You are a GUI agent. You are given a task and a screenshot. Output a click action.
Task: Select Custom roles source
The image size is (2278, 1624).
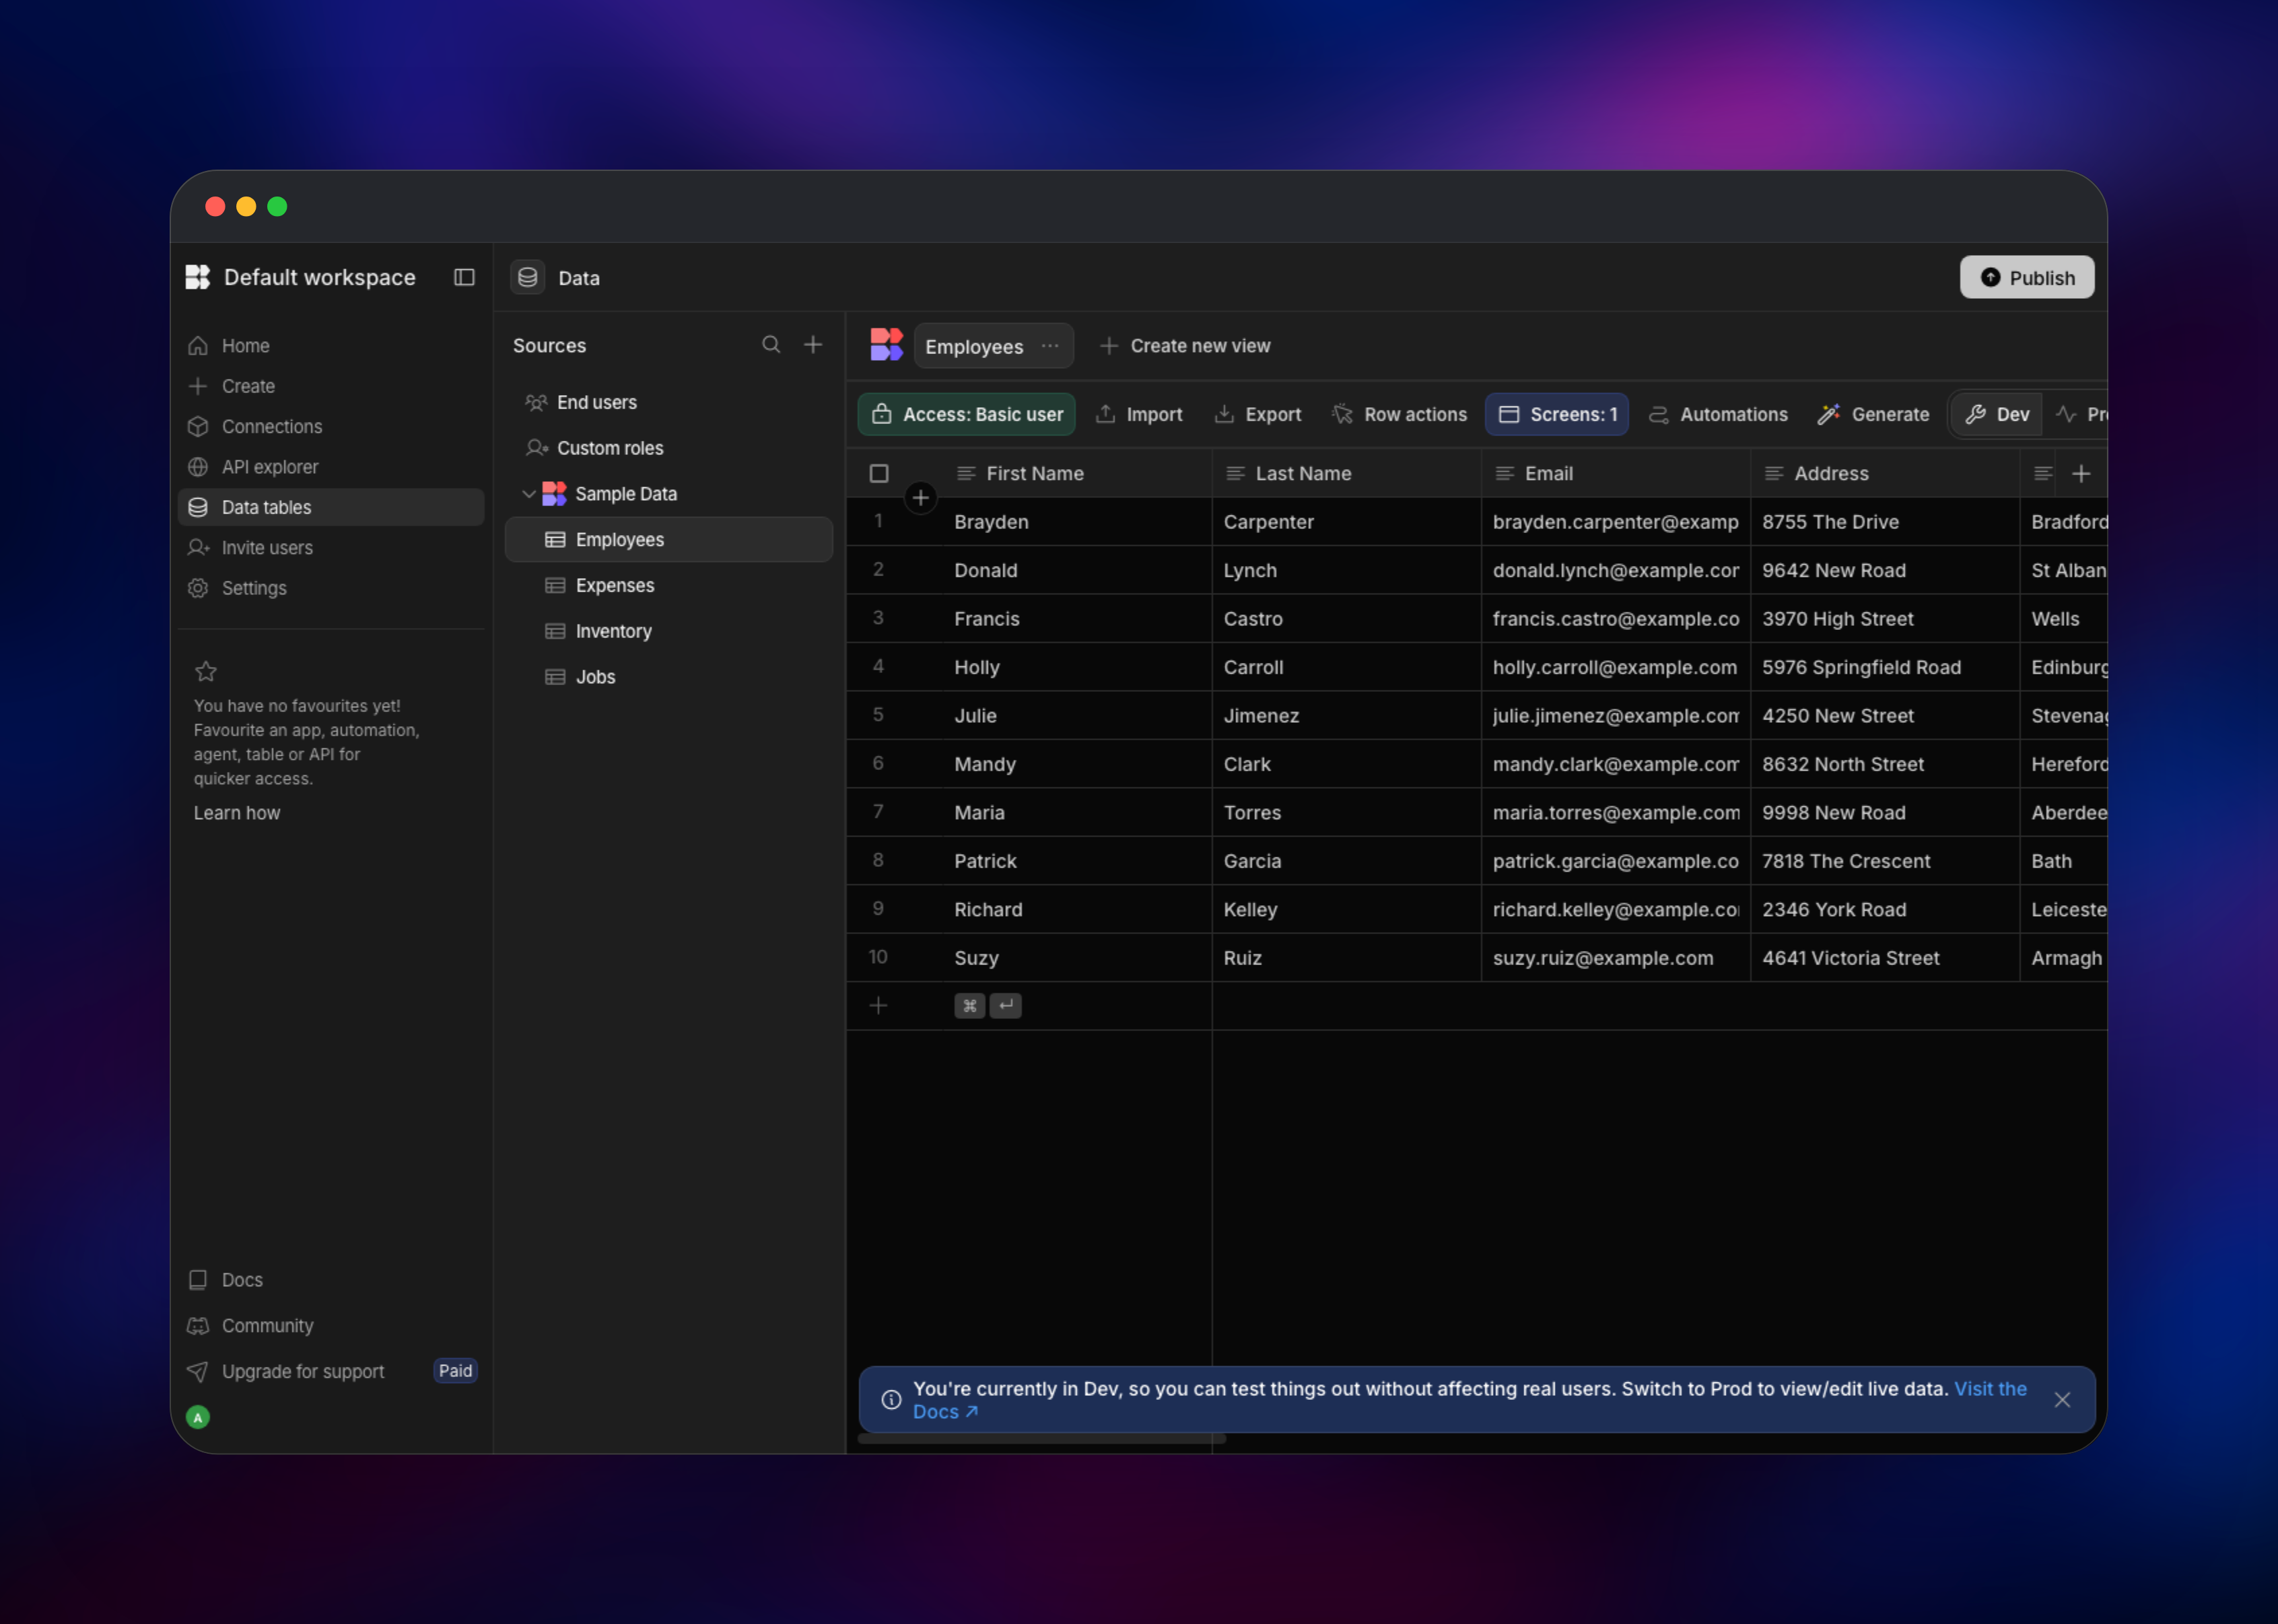tap(668, 448)
